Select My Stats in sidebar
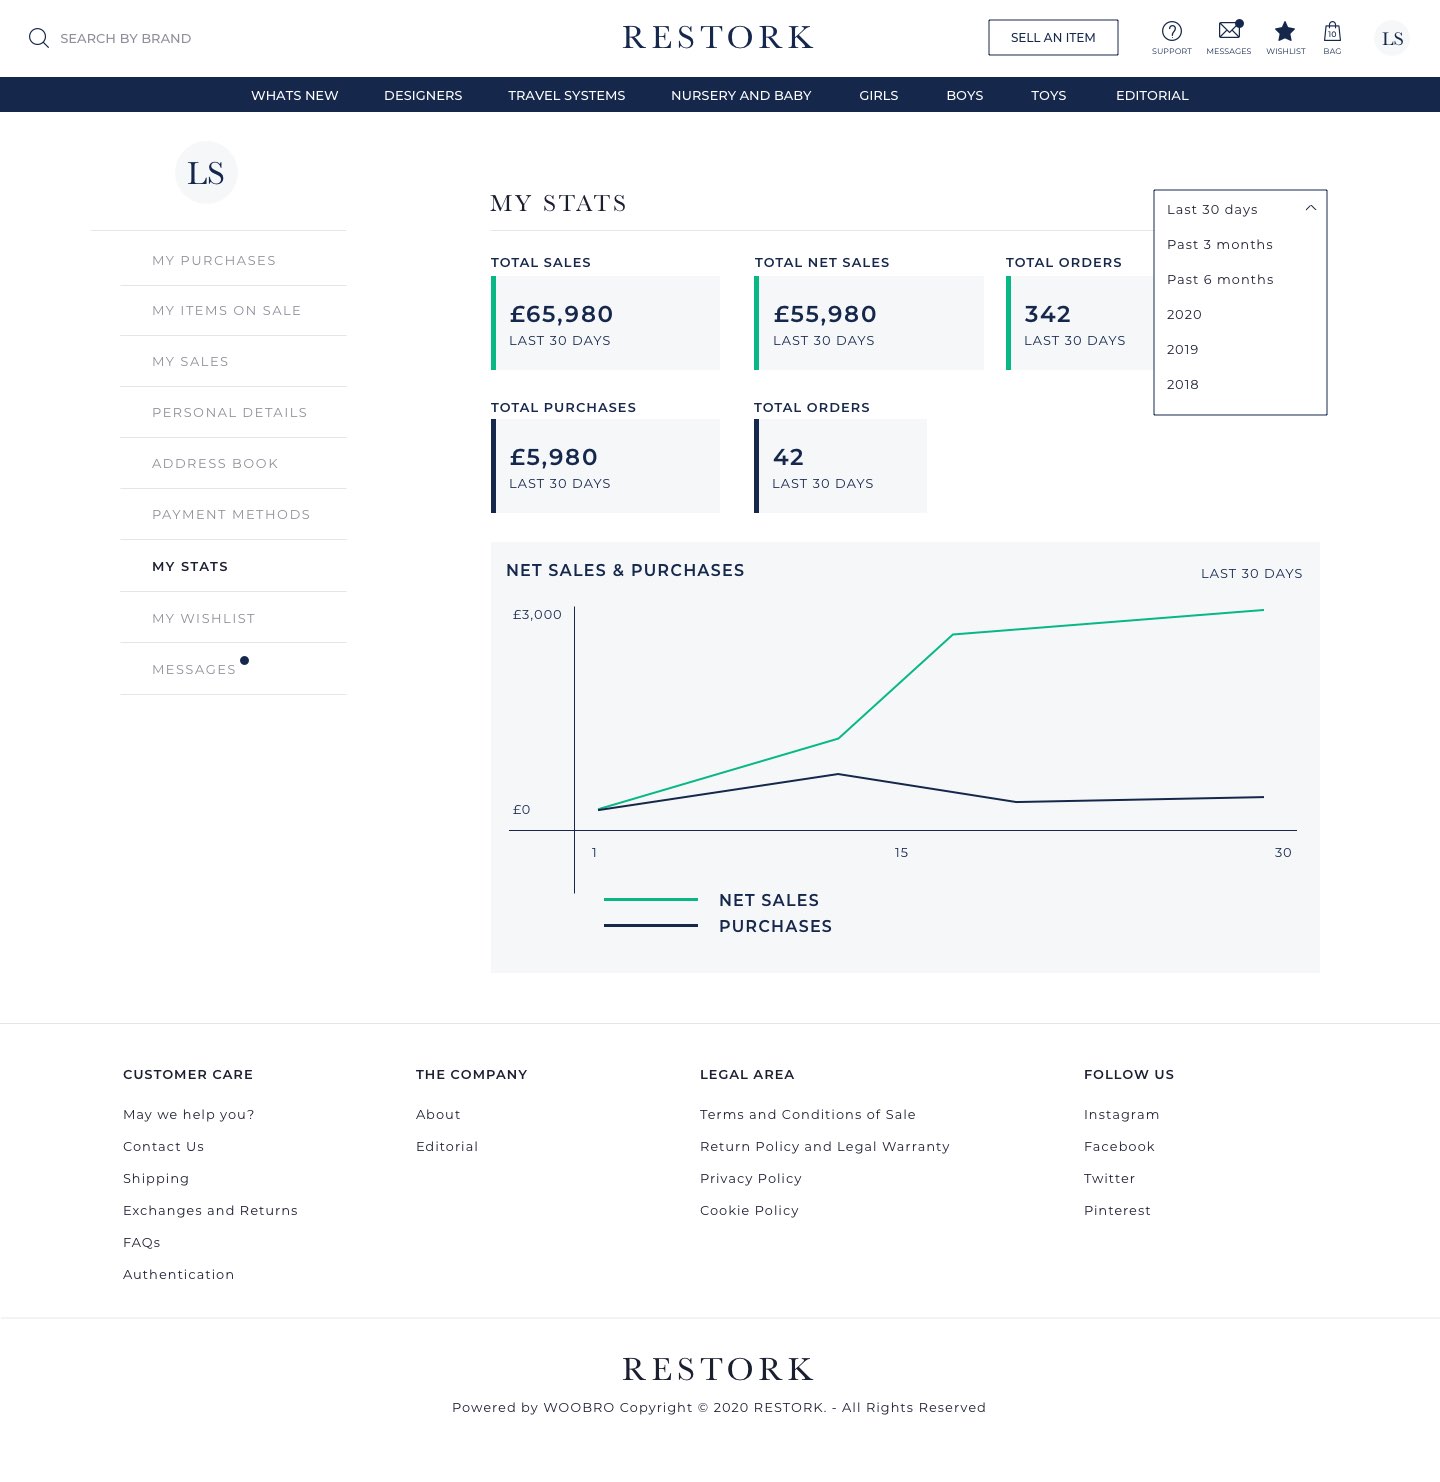1440x1482 pixels. click(x=190, y=566)
